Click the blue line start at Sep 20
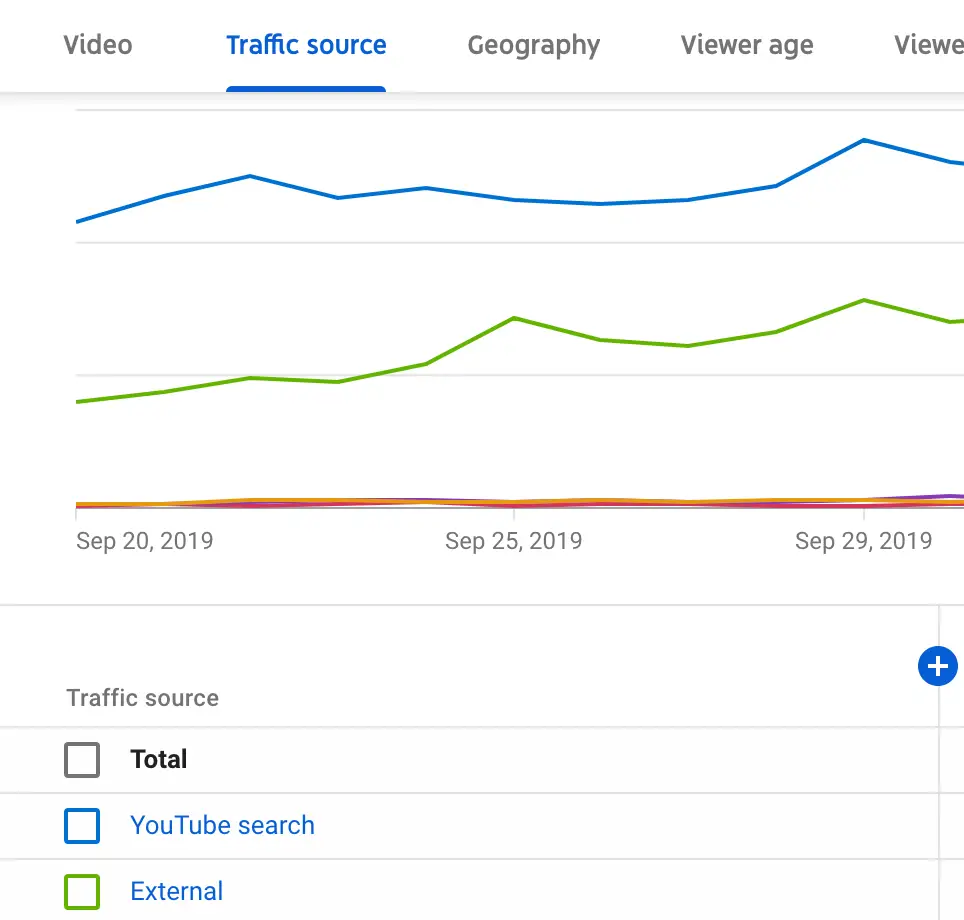Image resolution: width=964 pixels, height=920 pixels. click(x=78, y=221)
